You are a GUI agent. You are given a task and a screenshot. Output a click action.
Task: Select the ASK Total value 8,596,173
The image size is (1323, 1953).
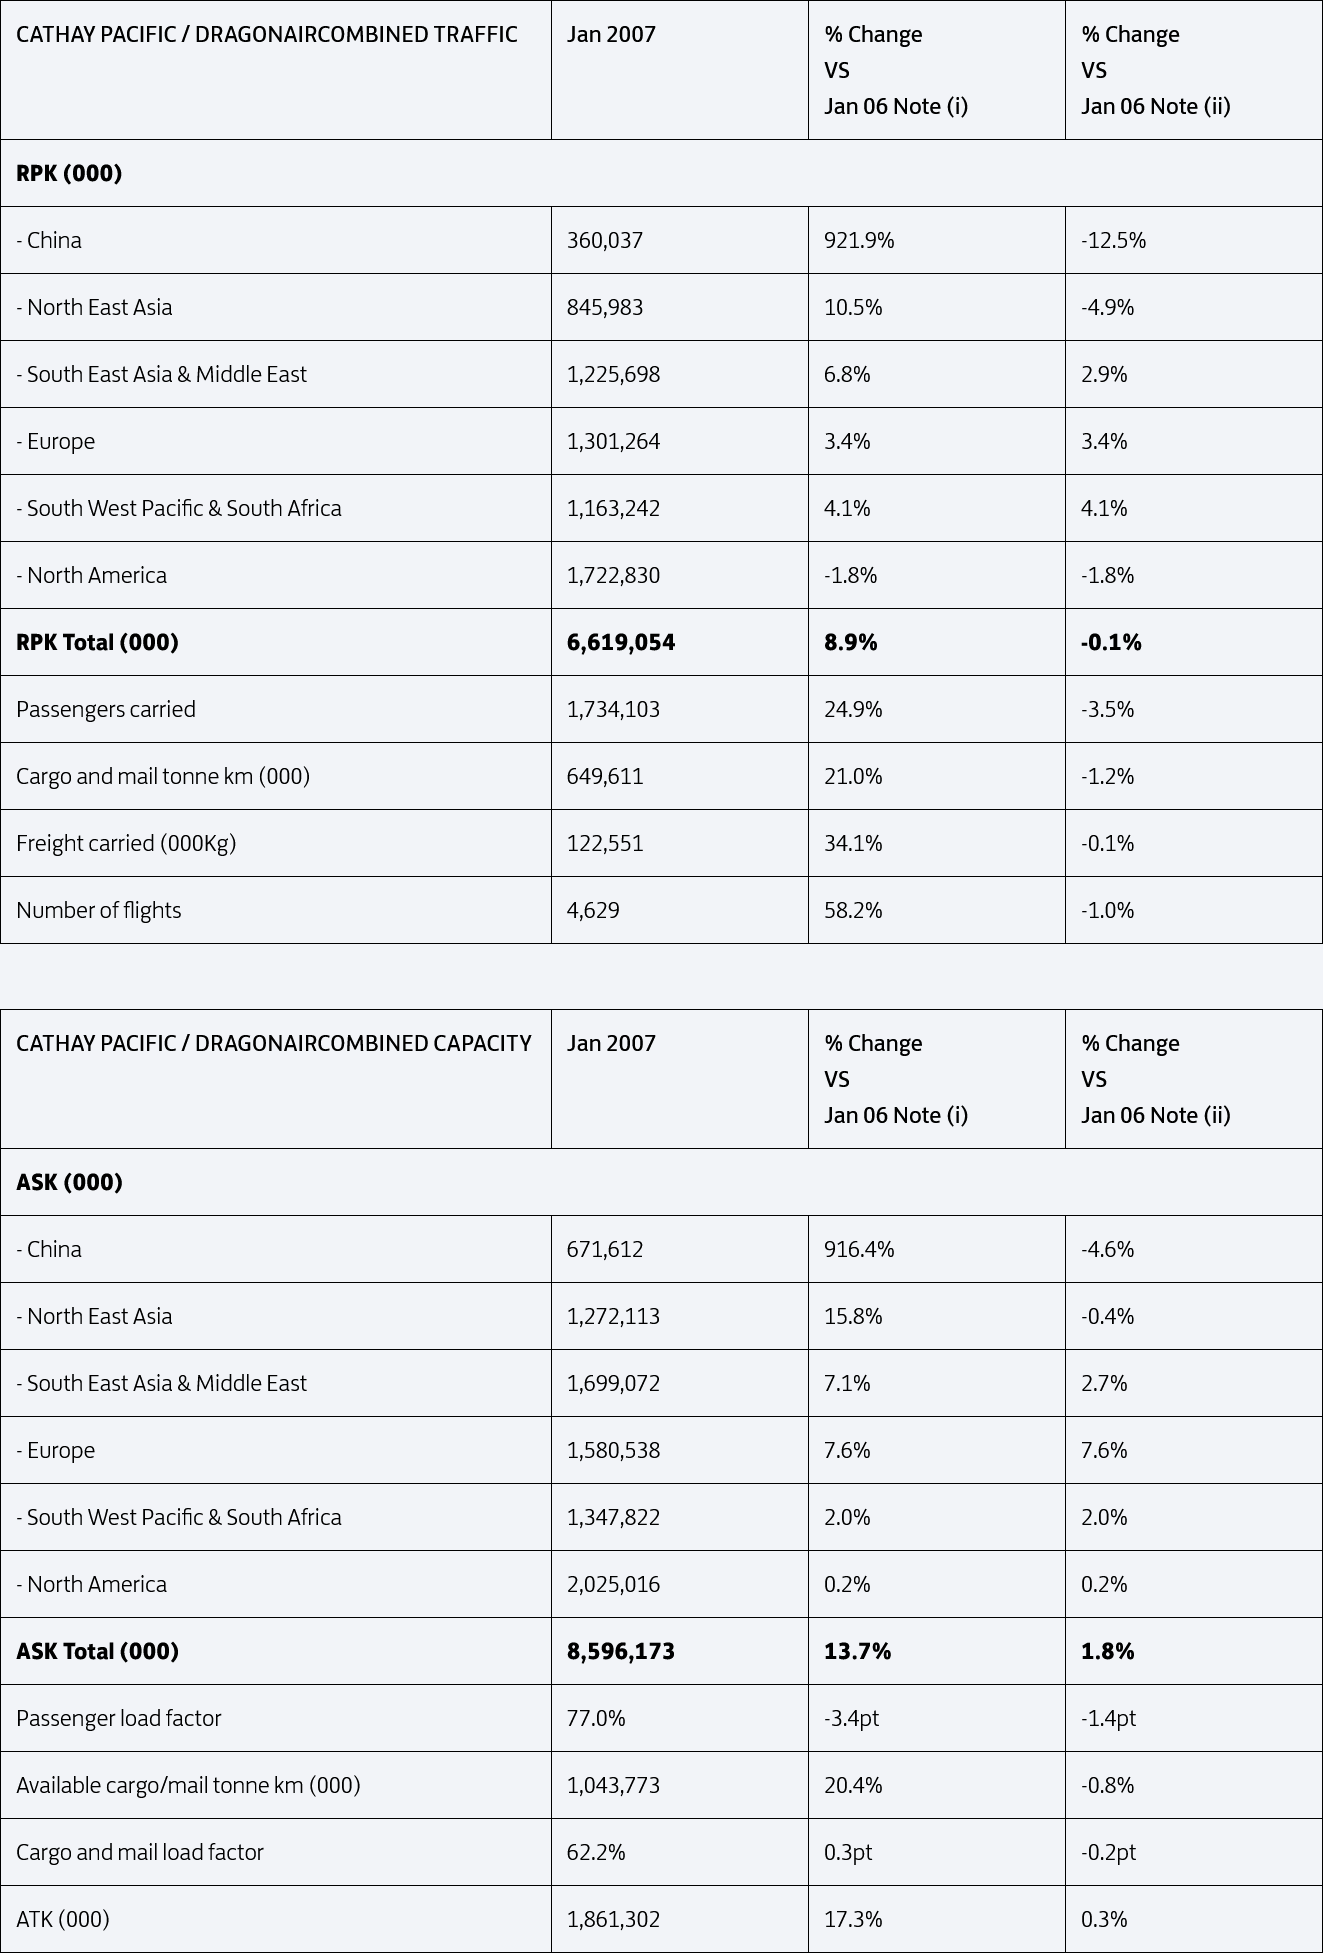tap(621, 1651)
